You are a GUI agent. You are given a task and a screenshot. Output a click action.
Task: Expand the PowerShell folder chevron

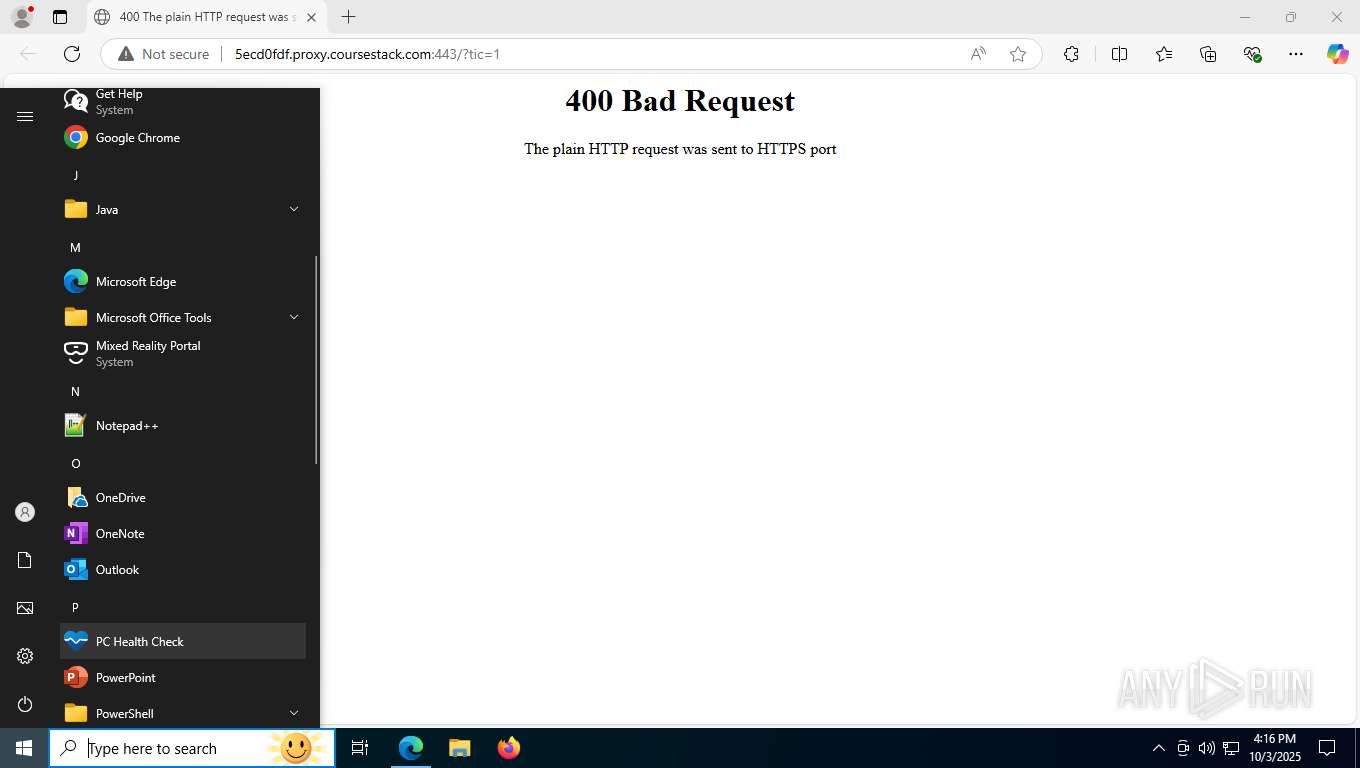coord(294,713)
